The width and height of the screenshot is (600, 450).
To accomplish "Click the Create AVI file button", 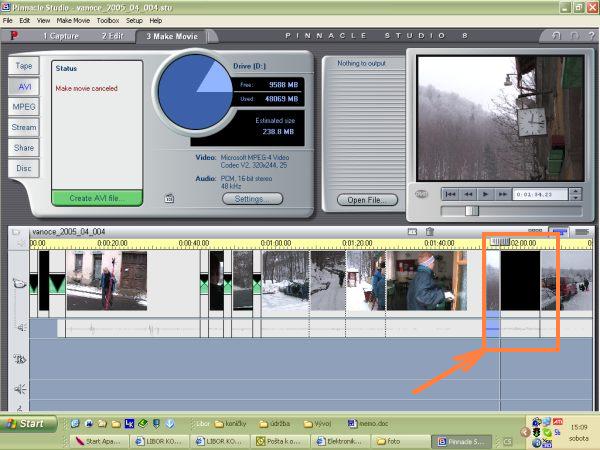I will 97,198.
